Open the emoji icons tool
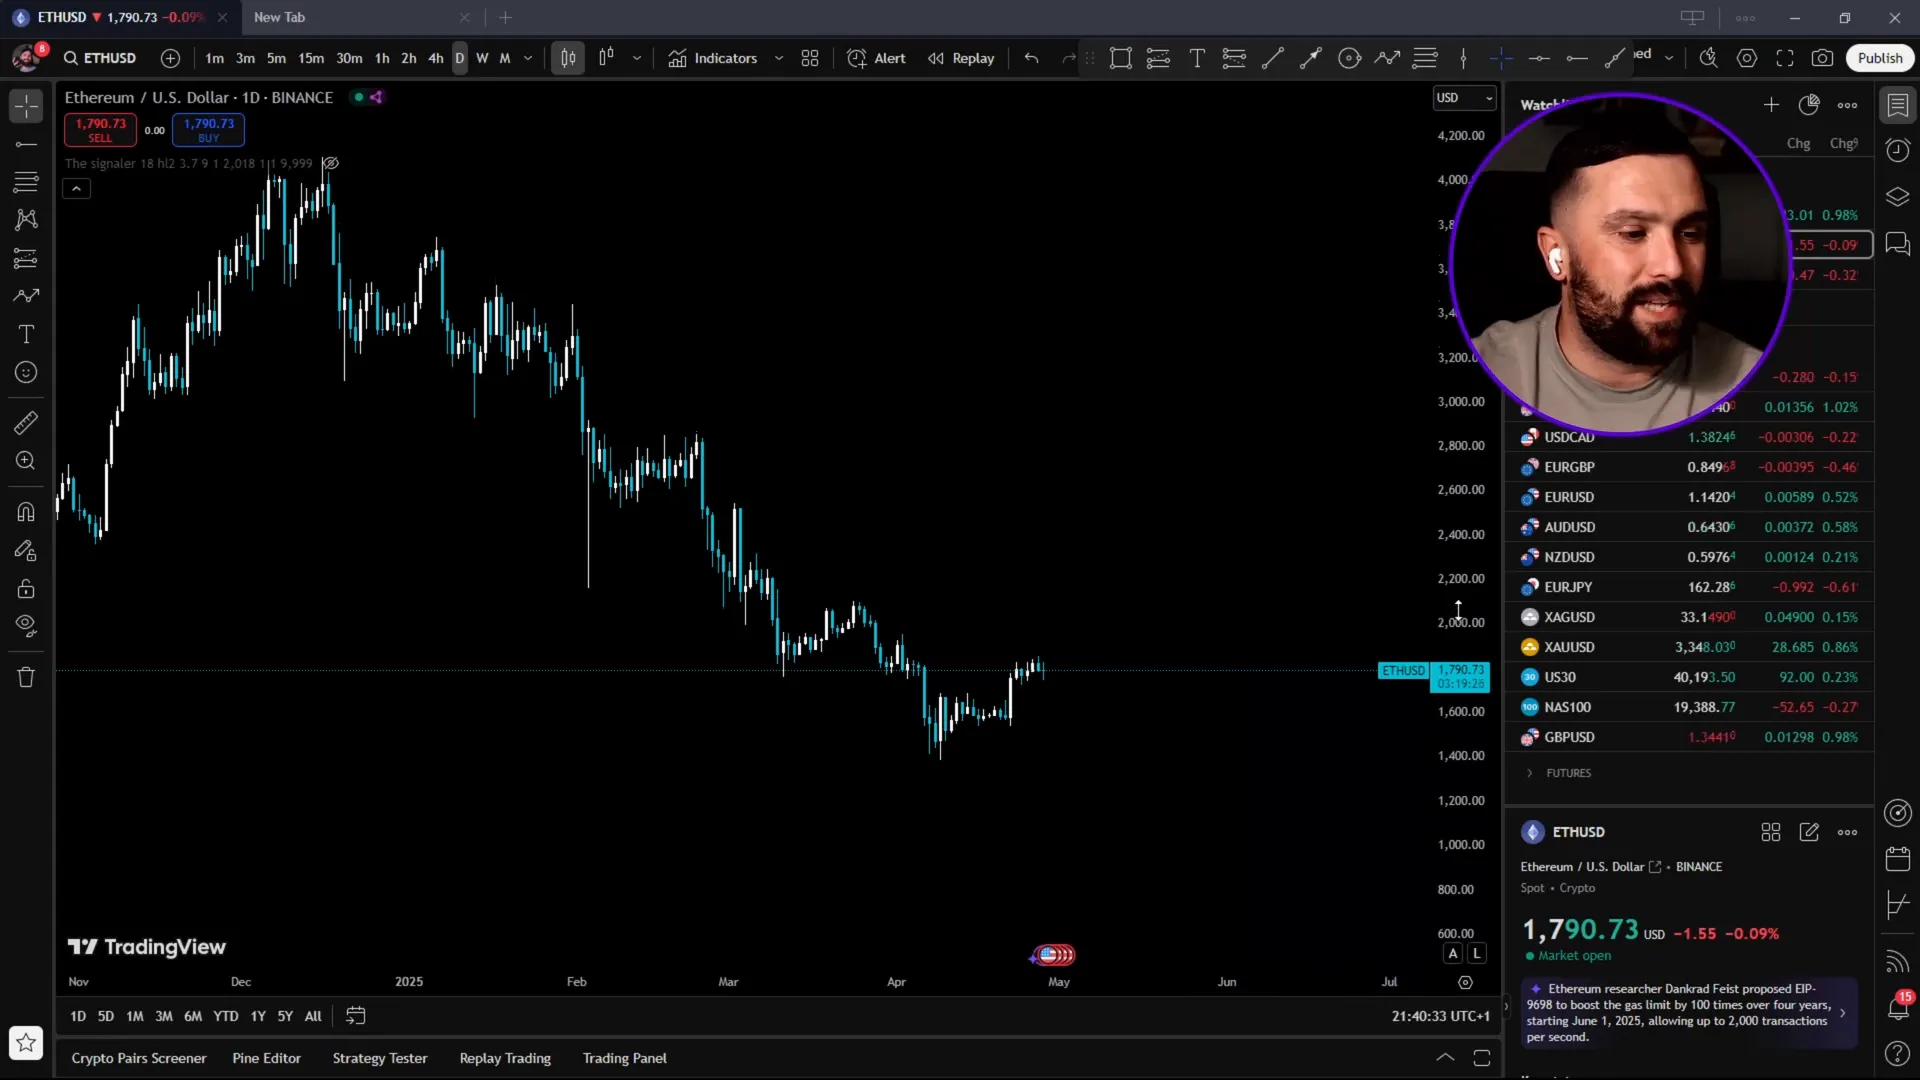 (26, 373)
